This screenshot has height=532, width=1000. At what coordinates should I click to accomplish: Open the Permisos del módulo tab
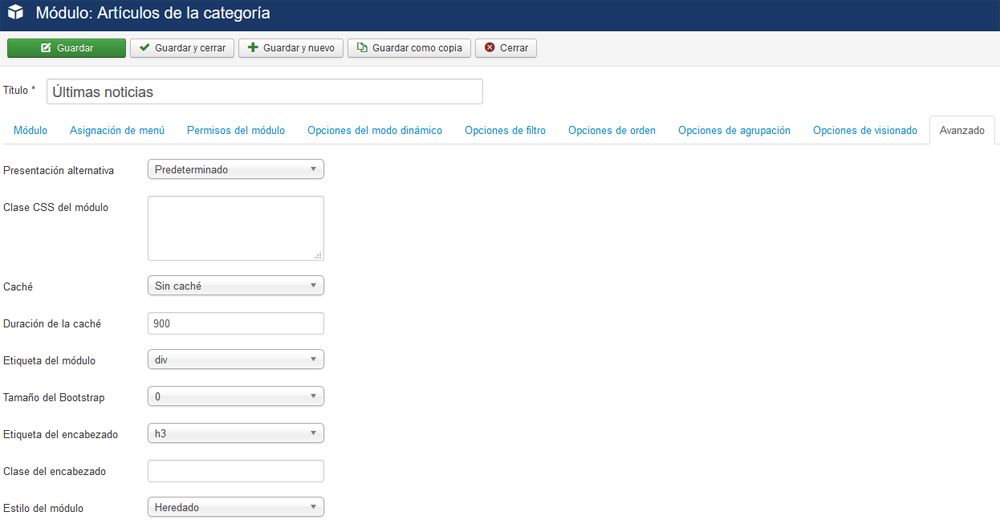click(236, 130)
